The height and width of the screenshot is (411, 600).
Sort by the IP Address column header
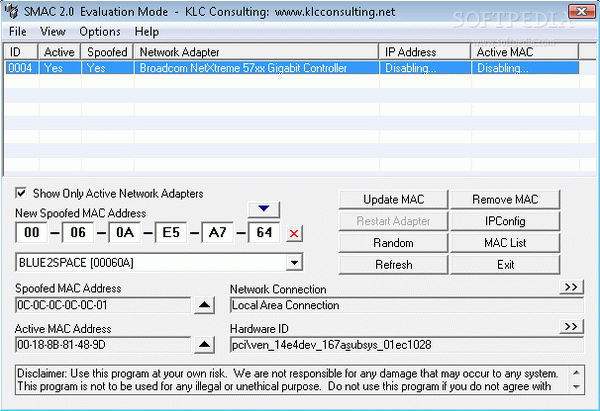click(x=425, y=52)
